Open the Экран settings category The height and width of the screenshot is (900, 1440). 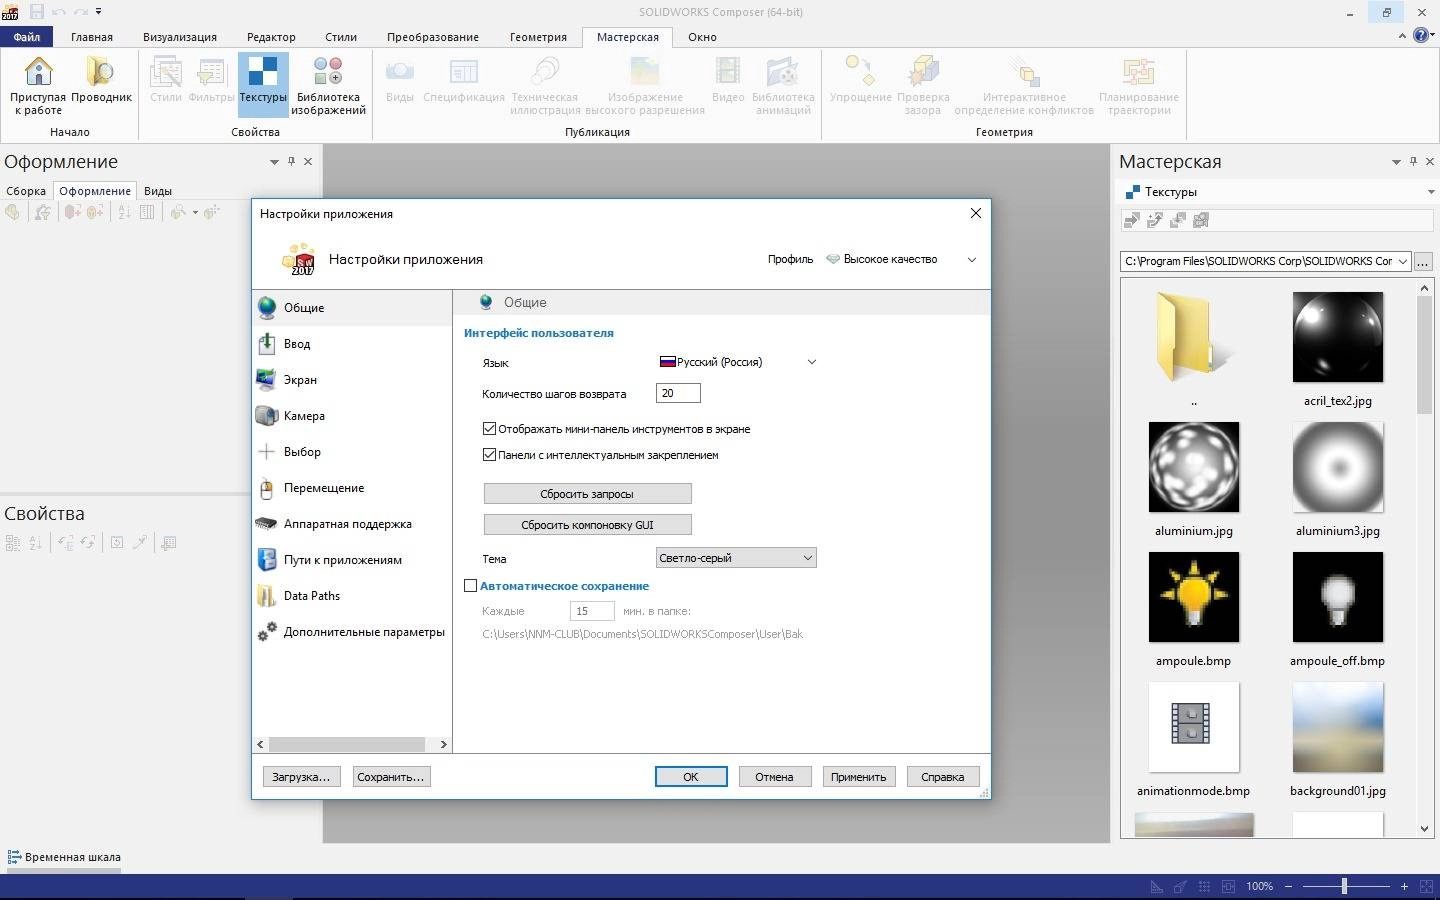tap(352, 380)
